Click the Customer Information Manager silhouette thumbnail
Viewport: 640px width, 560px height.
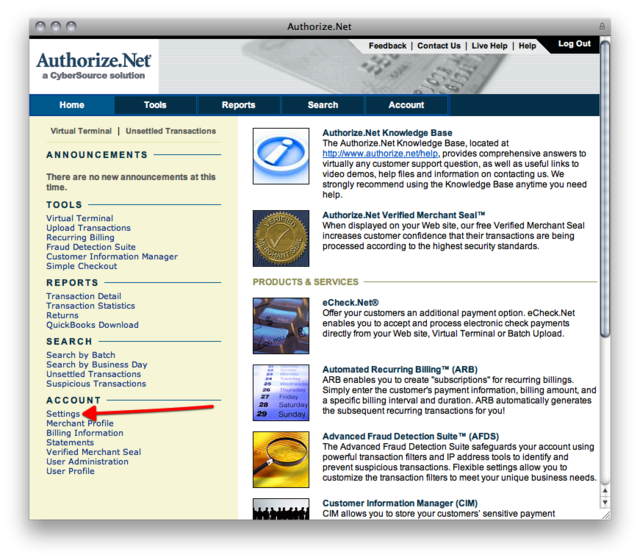tap(281, 509)
